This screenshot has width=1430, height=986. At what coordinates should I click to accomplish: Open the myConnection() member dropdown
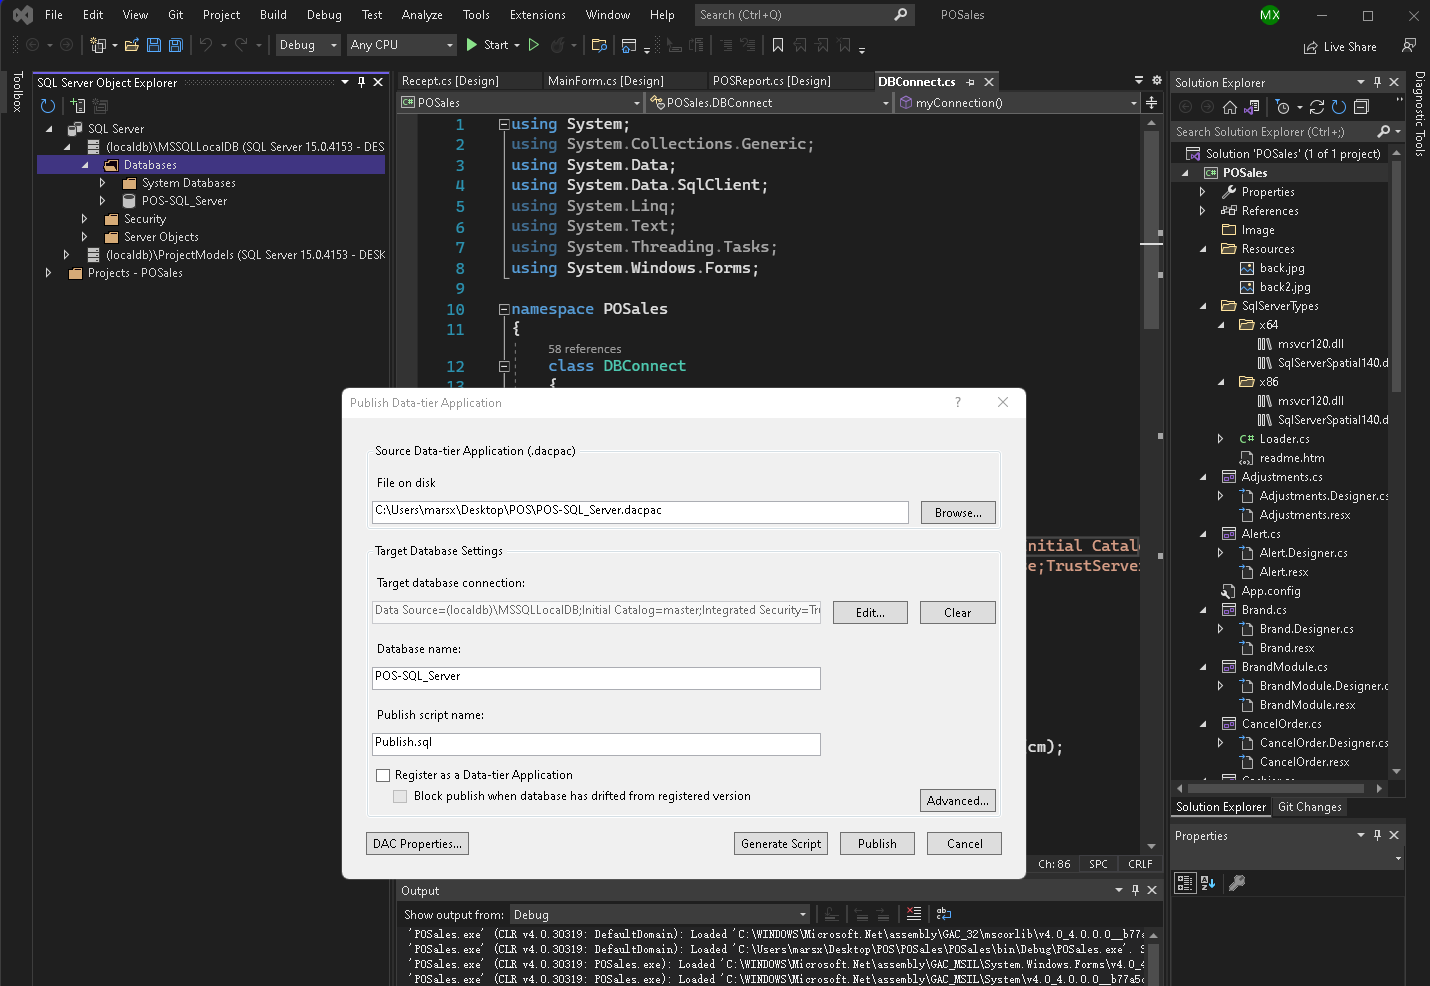click(x=1132, y=102)
